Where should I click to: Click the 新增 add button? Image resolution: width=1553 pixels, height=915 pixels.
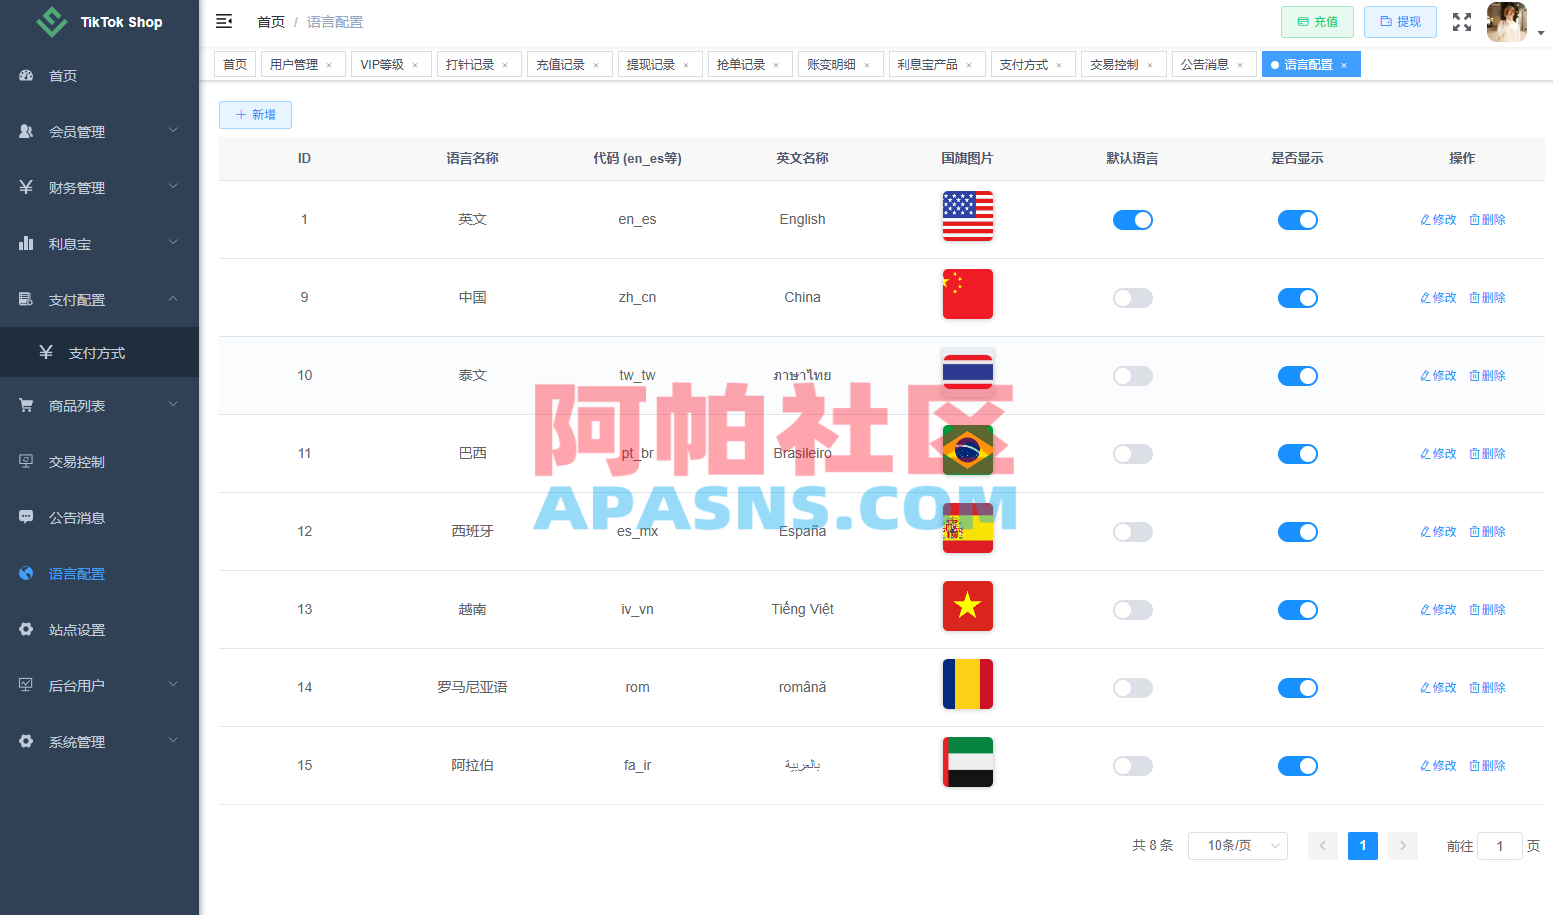pyautogui.click(x=255, y=115)
